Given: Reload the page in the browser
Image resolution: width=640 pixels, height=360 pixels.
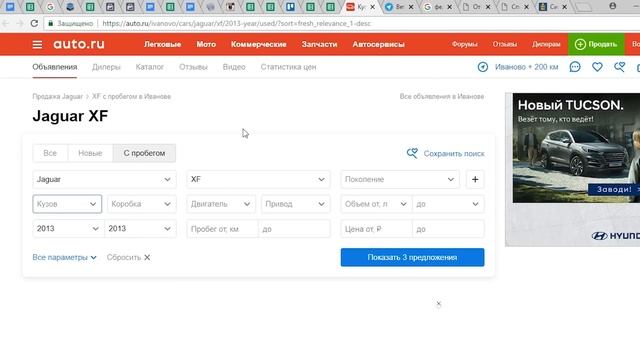Looking at the screenshot, I should [34, 24].
